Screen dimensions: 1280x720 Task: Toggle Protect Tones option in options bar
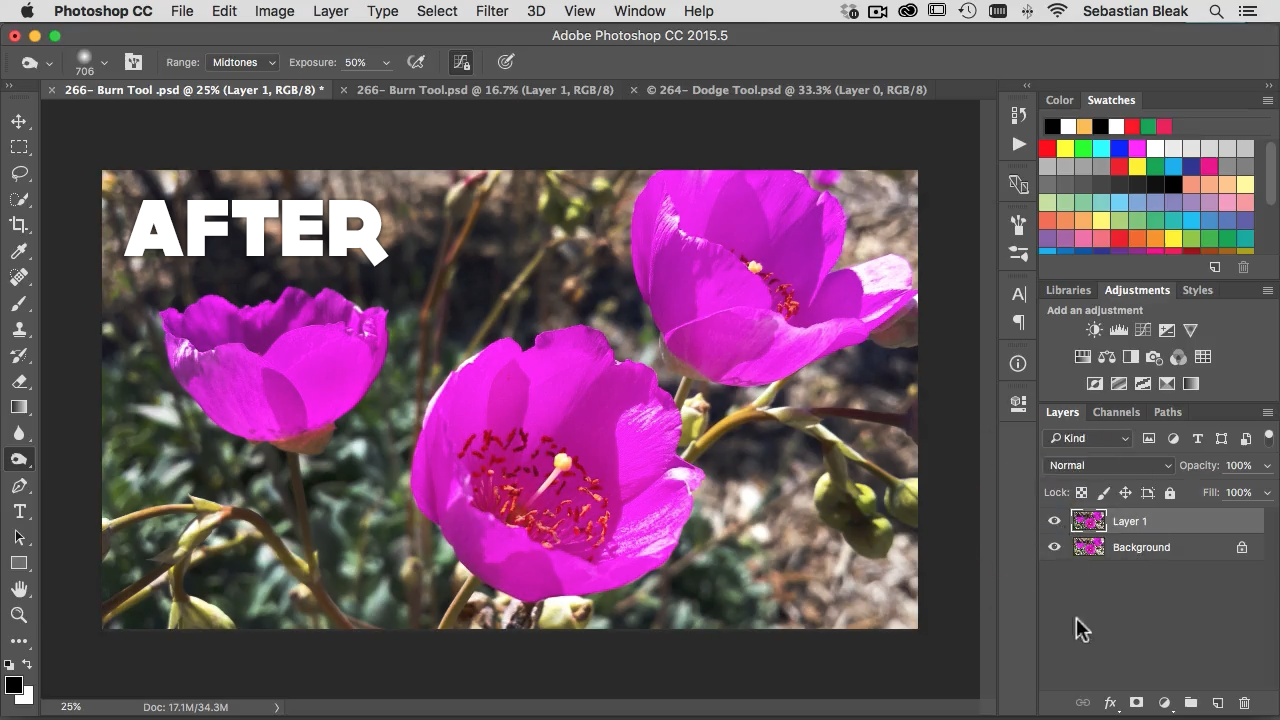tap(461, 62)
